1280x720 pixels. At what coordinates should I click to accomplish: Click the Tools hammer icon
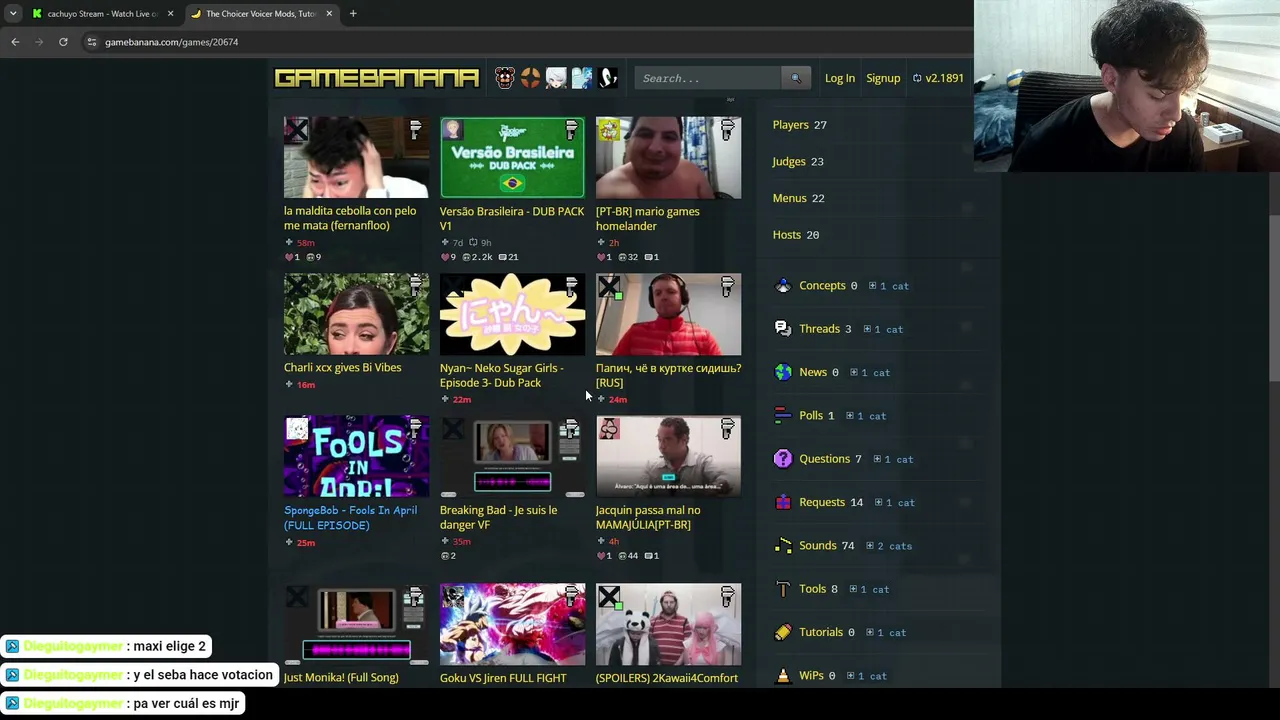(x=783, y=589)
